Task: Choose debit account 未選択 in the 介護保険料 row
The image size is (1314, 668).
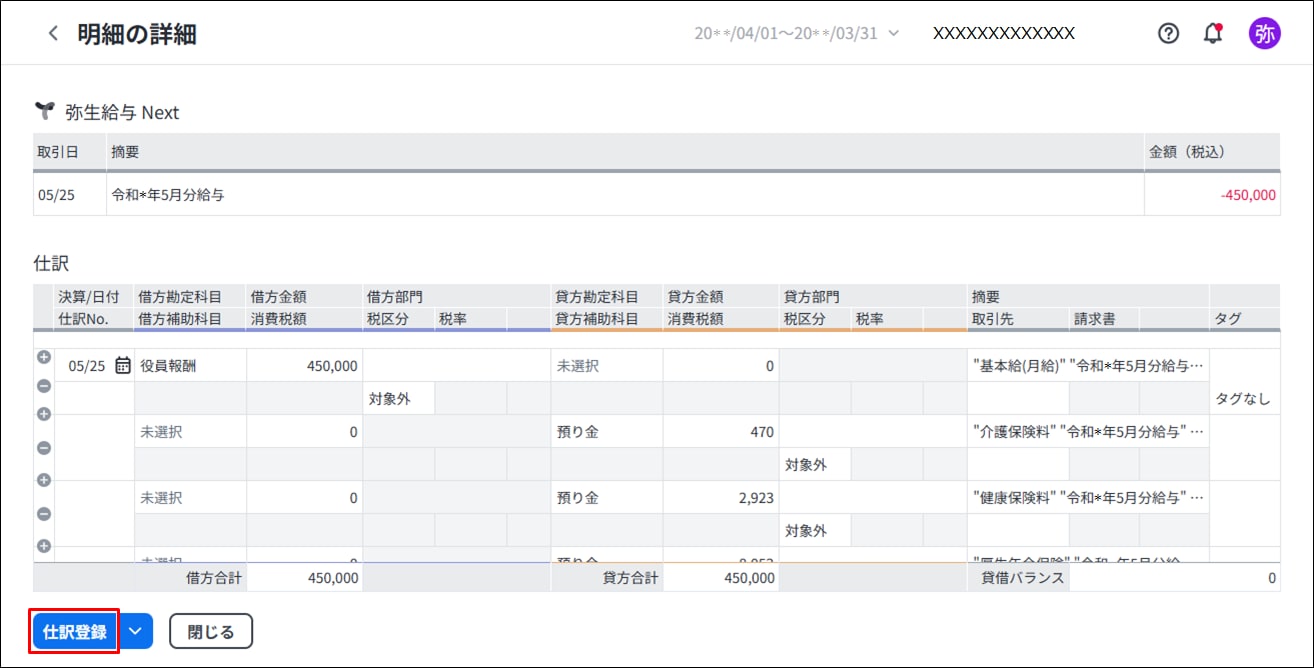Action: (190, 432)
